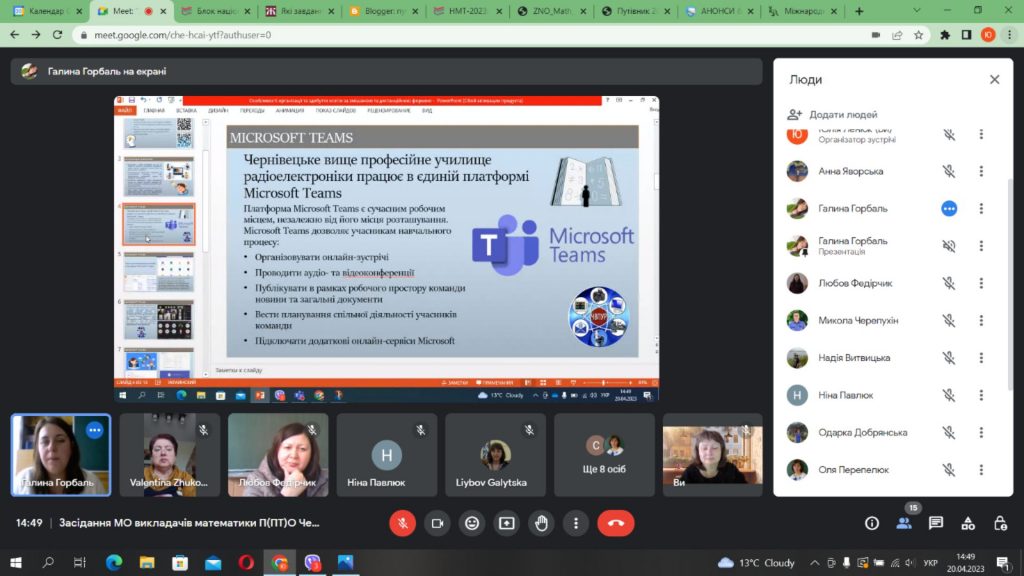Switch to the НМТ-2023 browser tab
The image size is (1024, 576).
468,11
